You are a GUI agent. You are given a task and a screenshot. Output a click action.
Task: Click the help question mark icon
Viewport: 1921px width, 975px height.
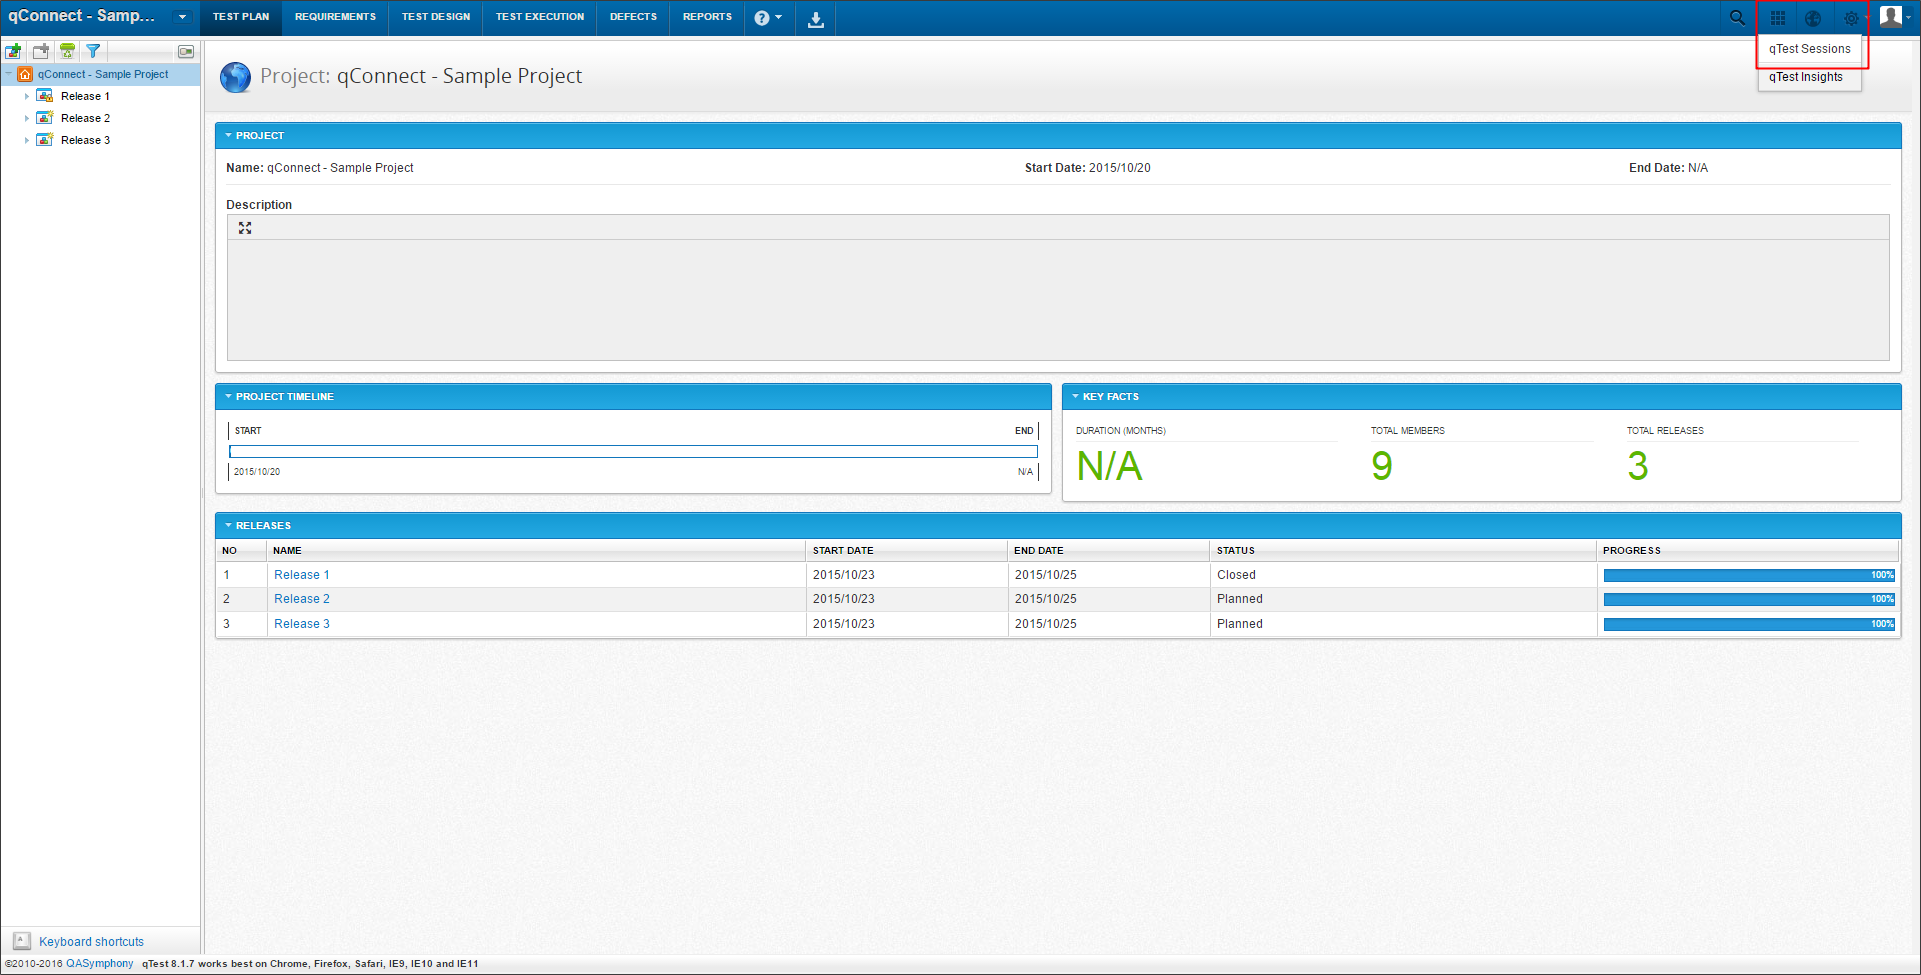[x=762, y=18]
